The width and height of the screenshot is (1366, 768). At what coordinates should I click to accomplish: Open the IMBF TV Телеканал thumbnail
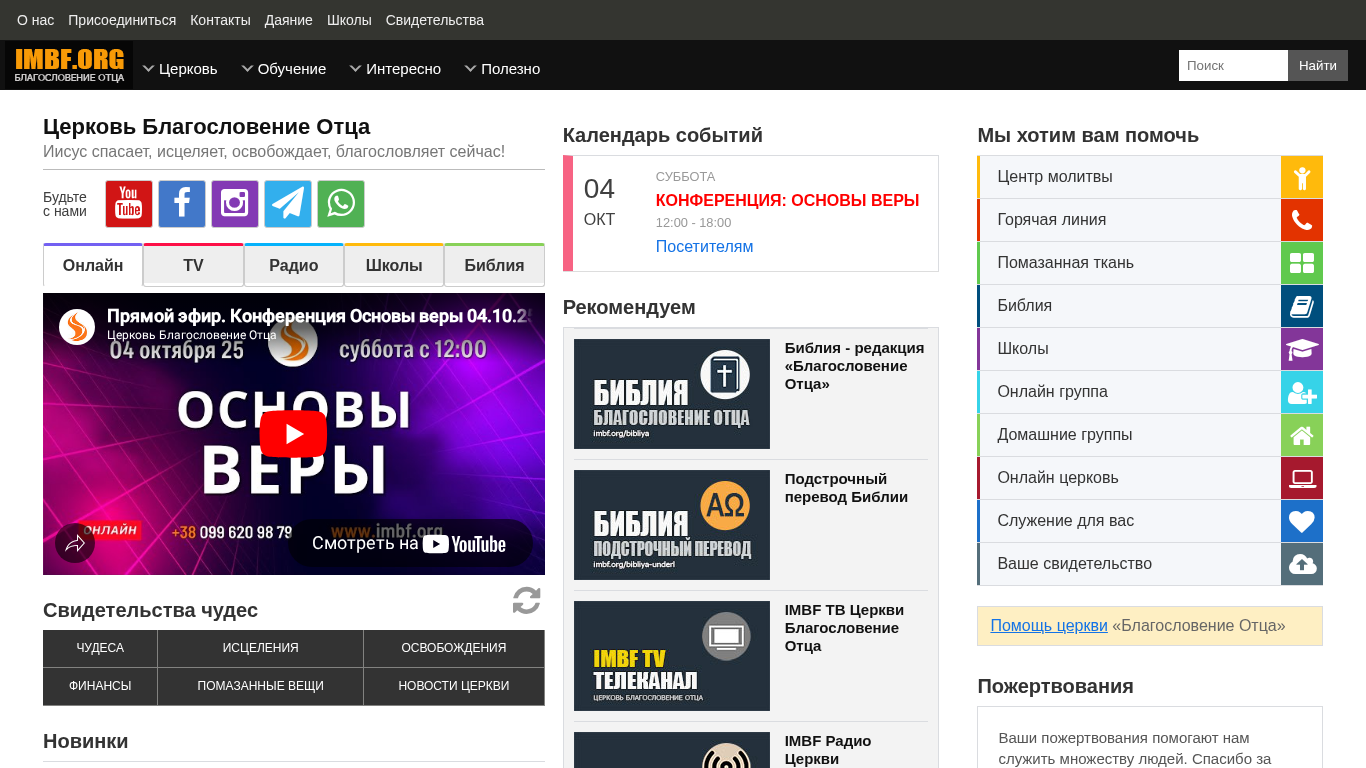672,656
